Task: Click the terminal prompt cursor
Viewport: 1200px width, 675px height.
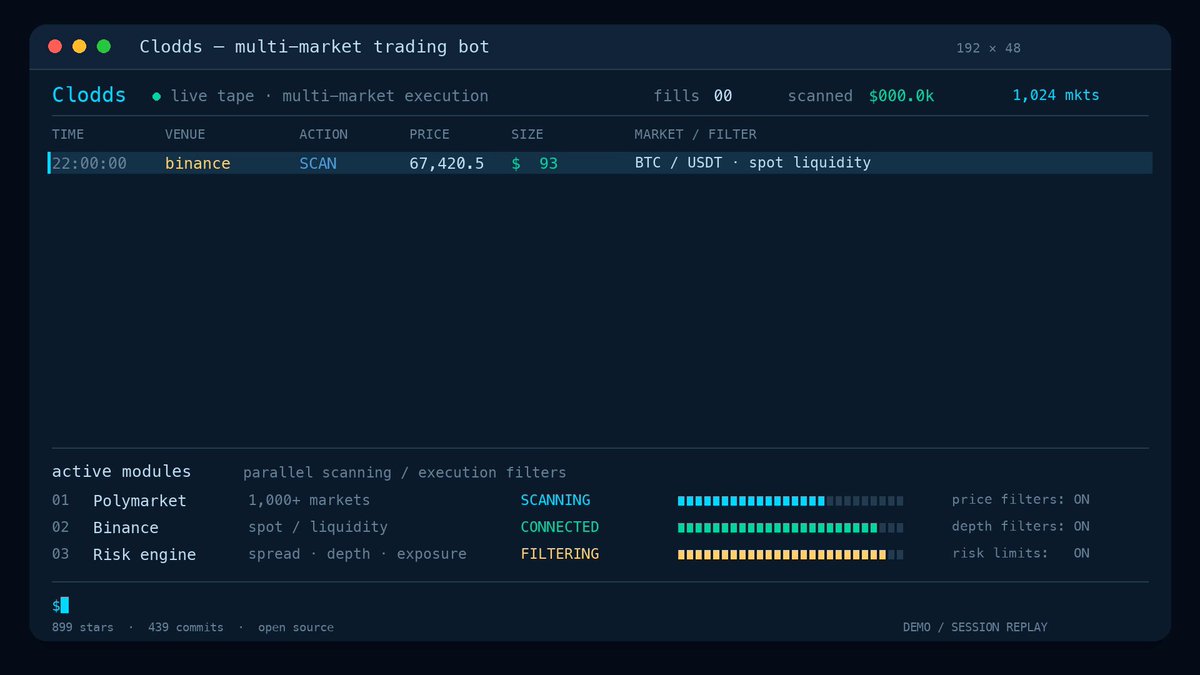Action: point(65,604)
